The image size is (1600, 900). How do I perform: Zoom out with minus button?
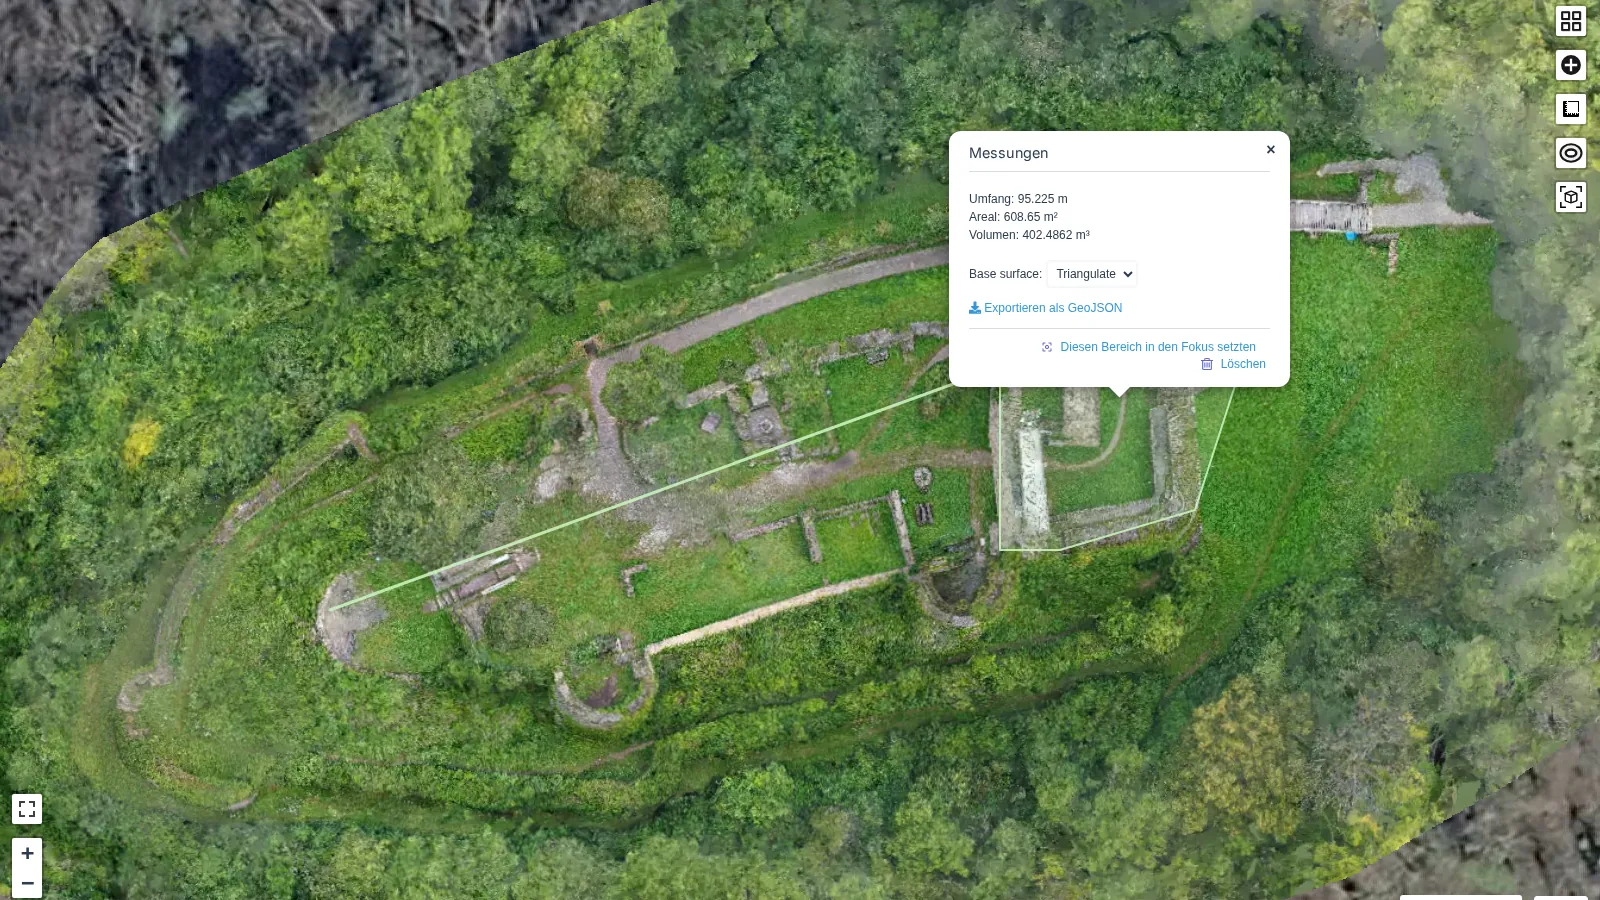pyautogui.click(x=27, y=883)
